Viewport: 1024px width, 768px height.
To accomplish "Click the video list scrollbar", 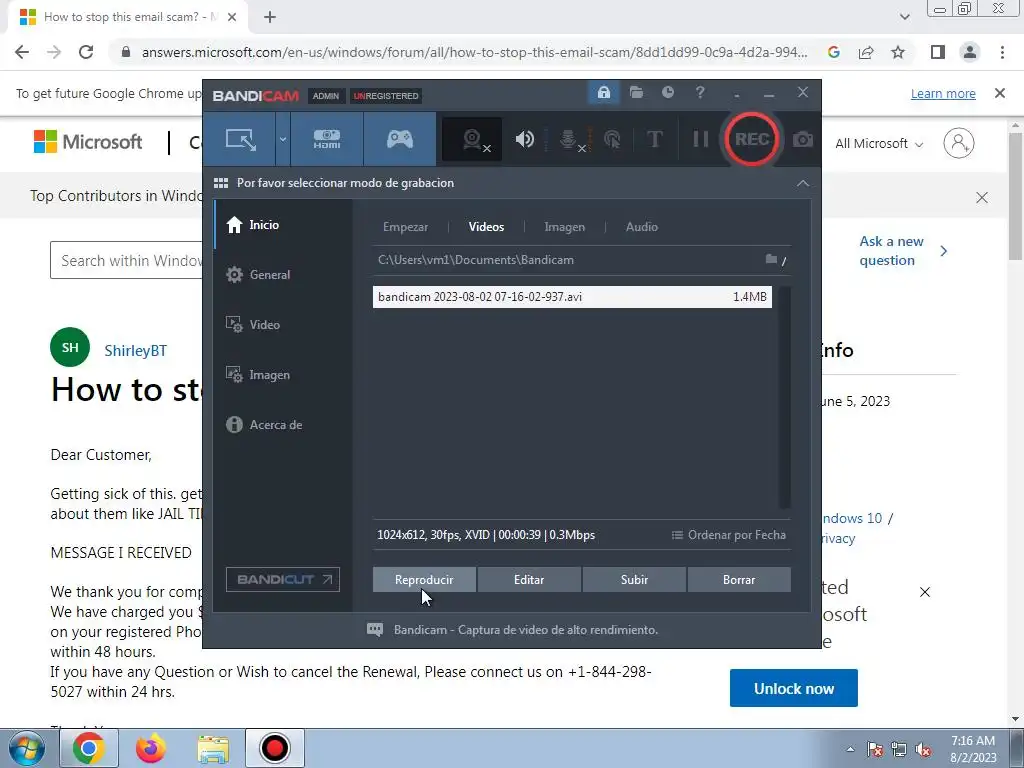I will (785, 396).
